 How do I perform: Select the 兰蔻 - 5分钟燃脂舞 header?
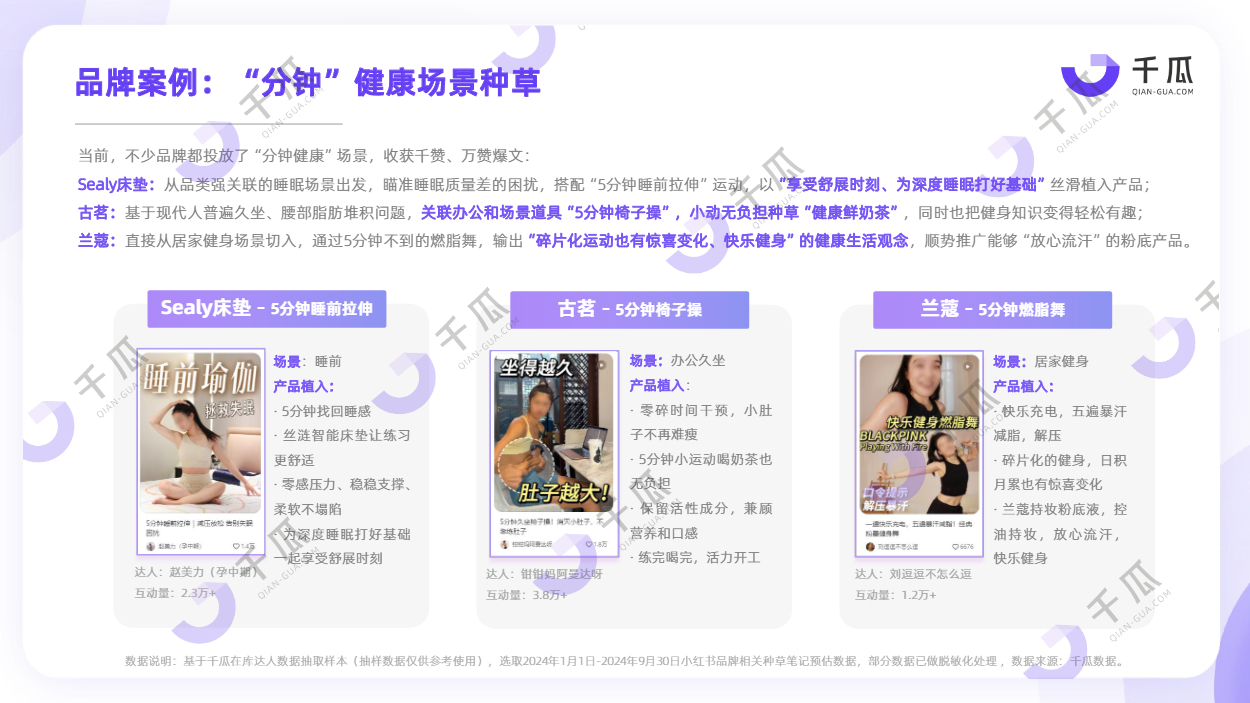(992, 310)
